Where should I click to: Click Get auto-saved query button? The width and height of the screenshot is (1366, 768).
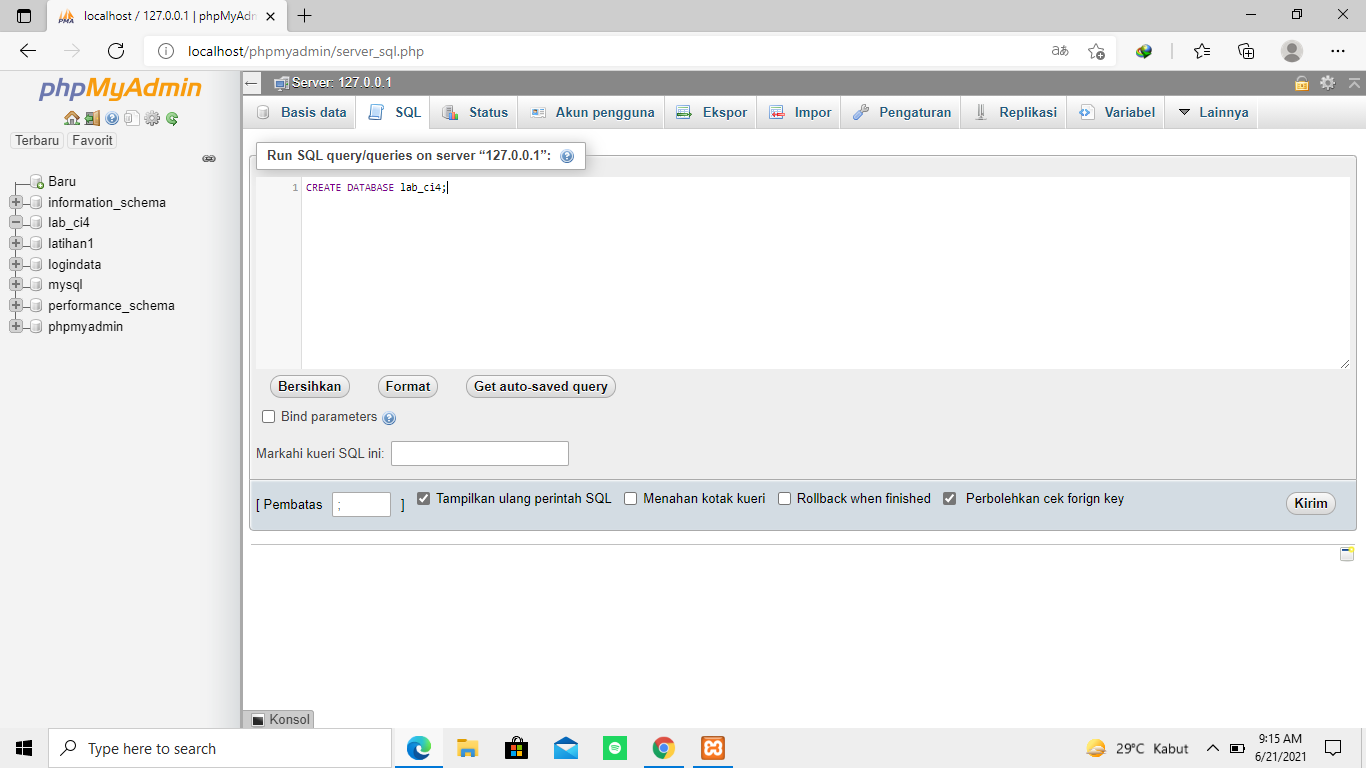click(x=540, y=386)
